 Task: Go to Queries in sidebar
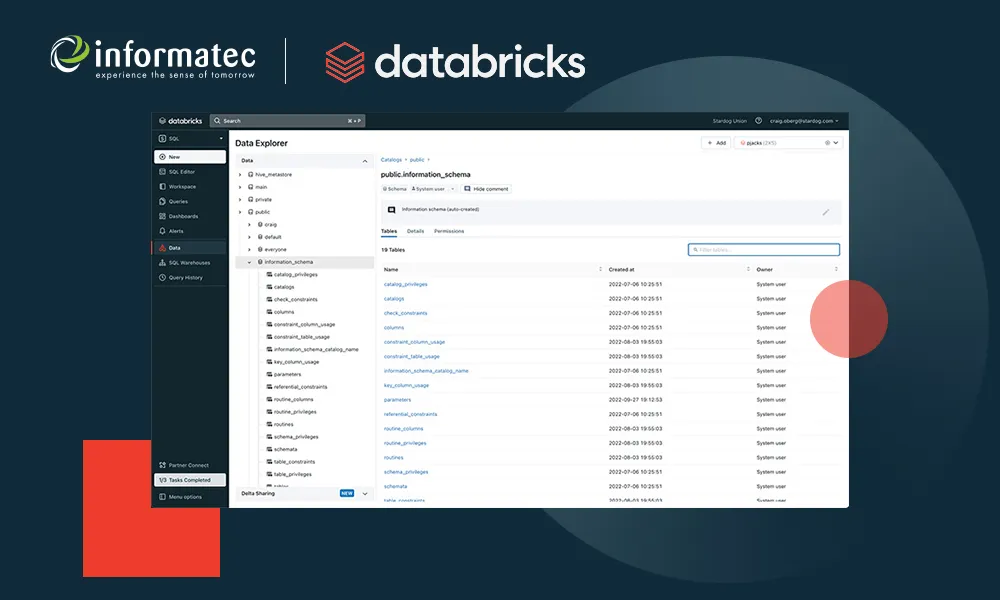coord(173,201)
